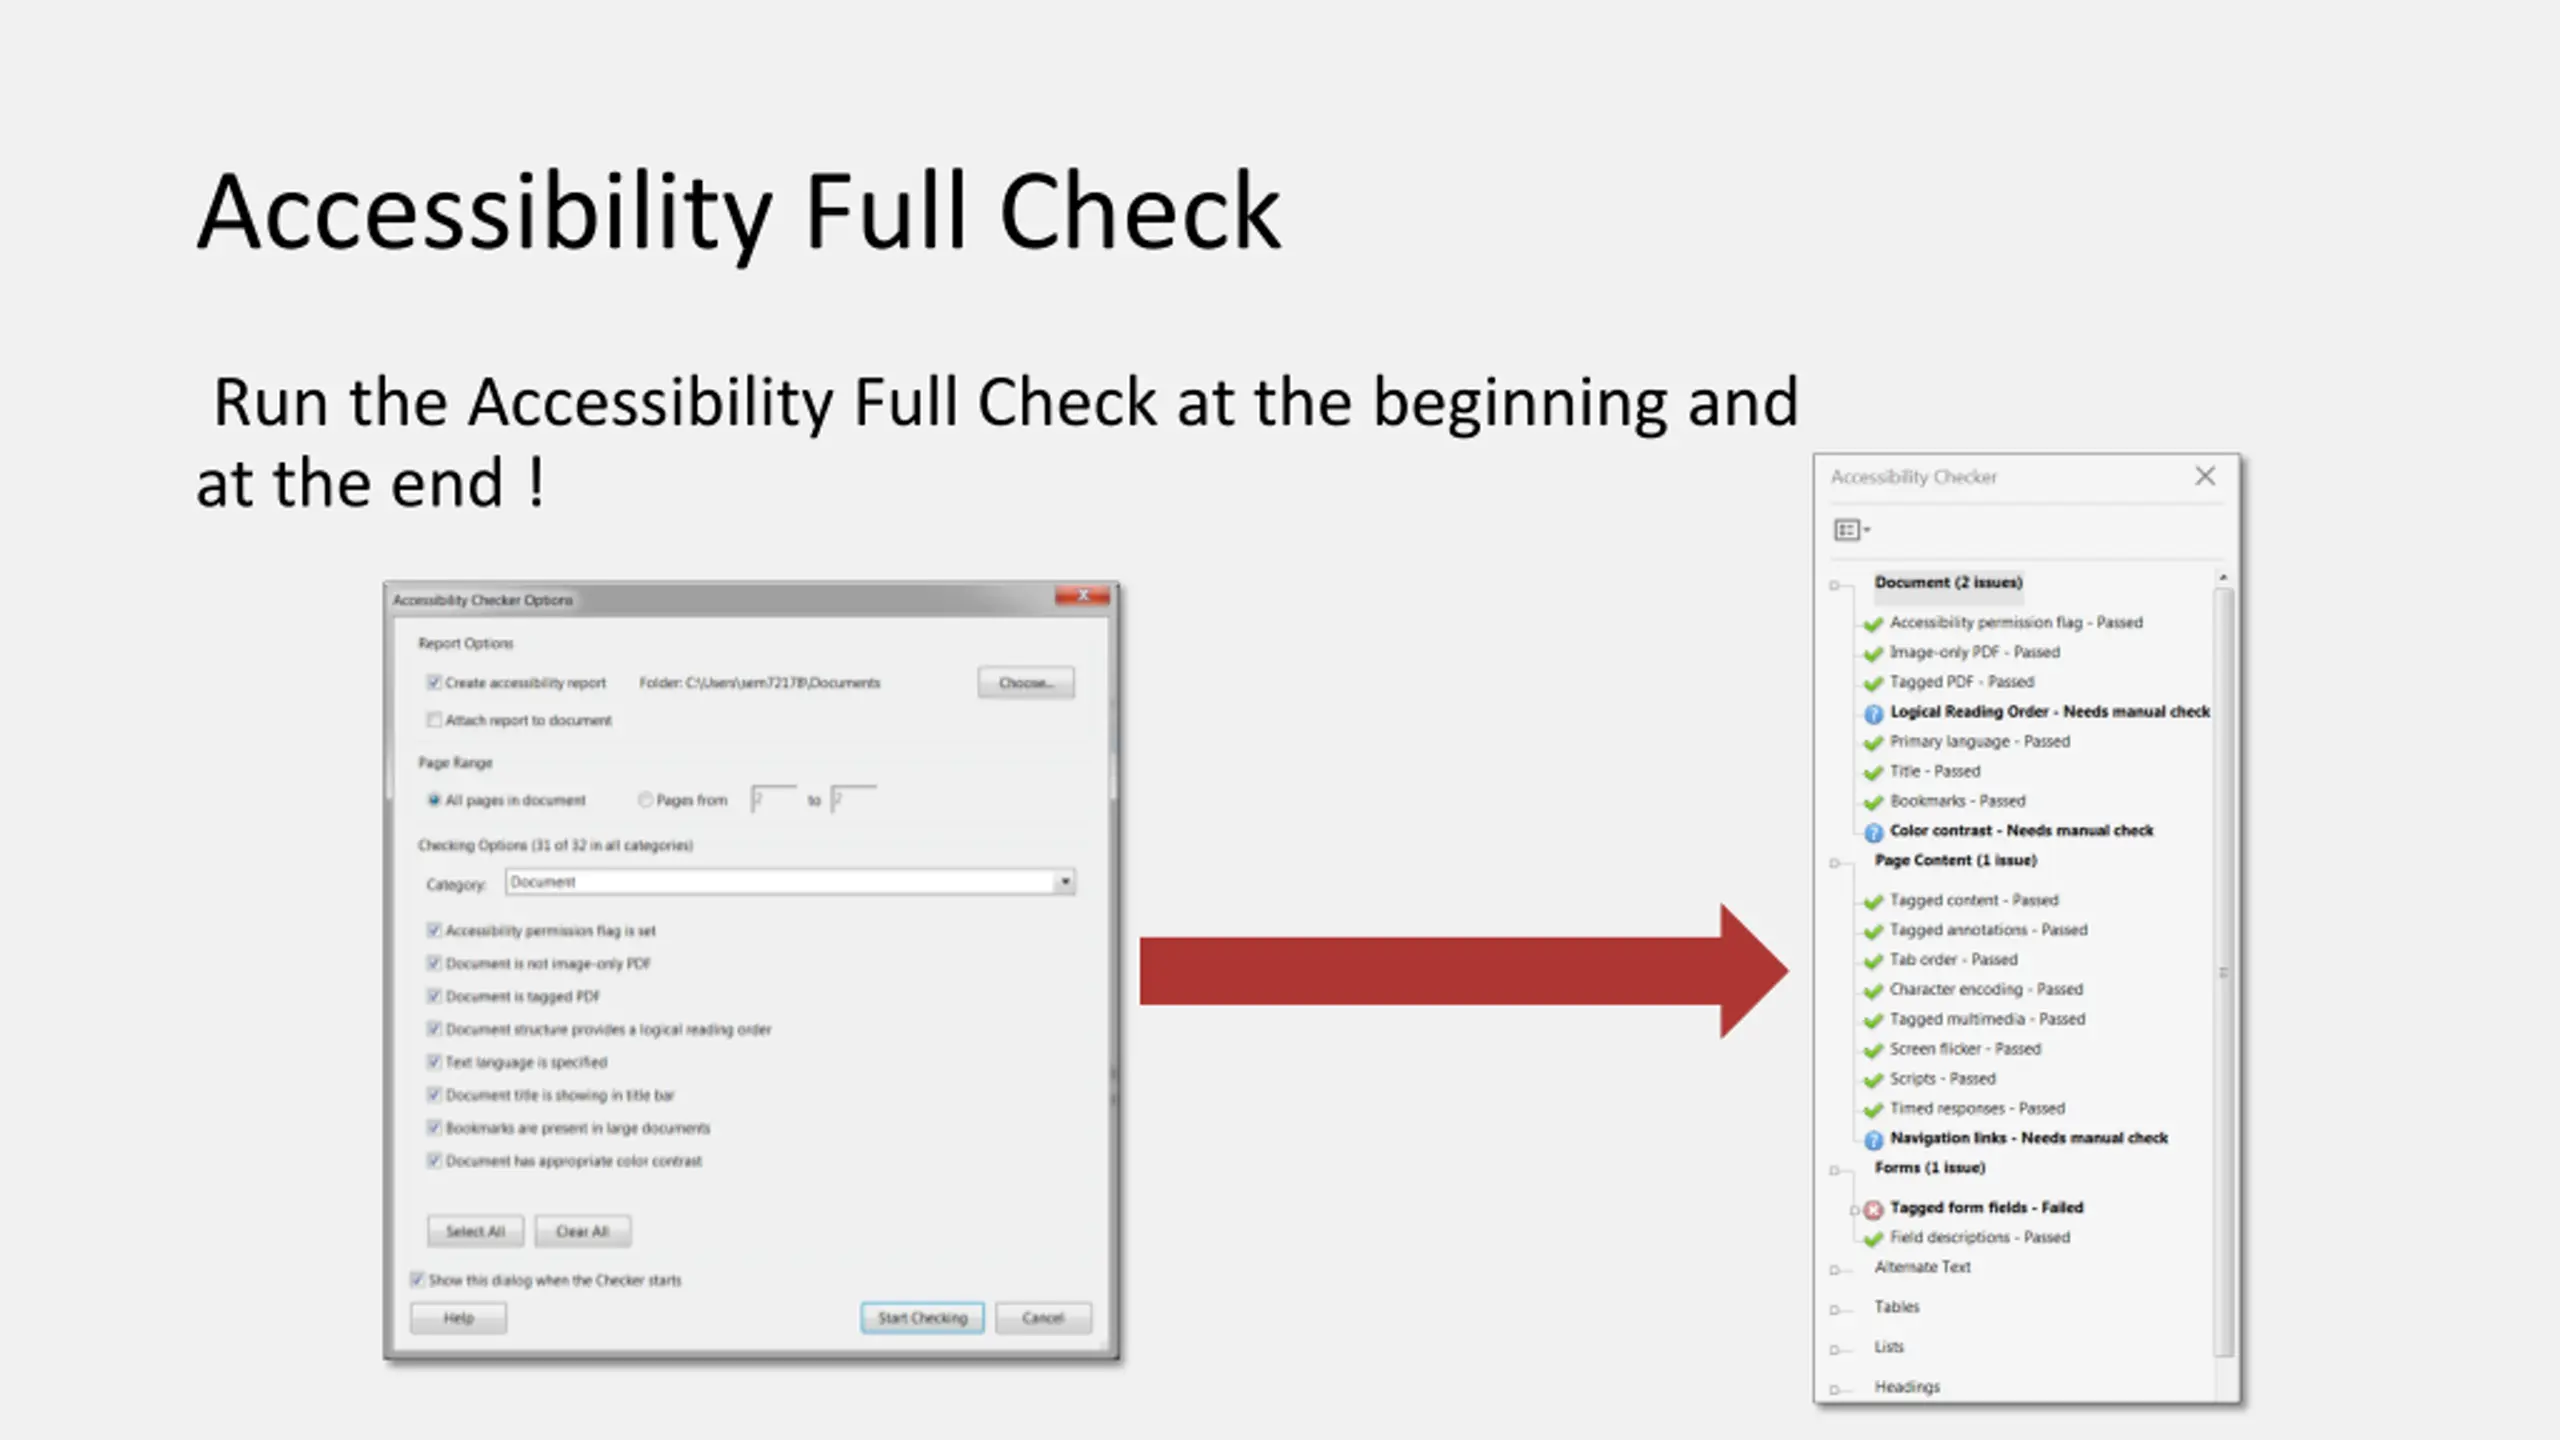This screenshot has height=1440, width=2560.
Task: Expand the Alternate Text tree node
Action: (1835, 1270)
